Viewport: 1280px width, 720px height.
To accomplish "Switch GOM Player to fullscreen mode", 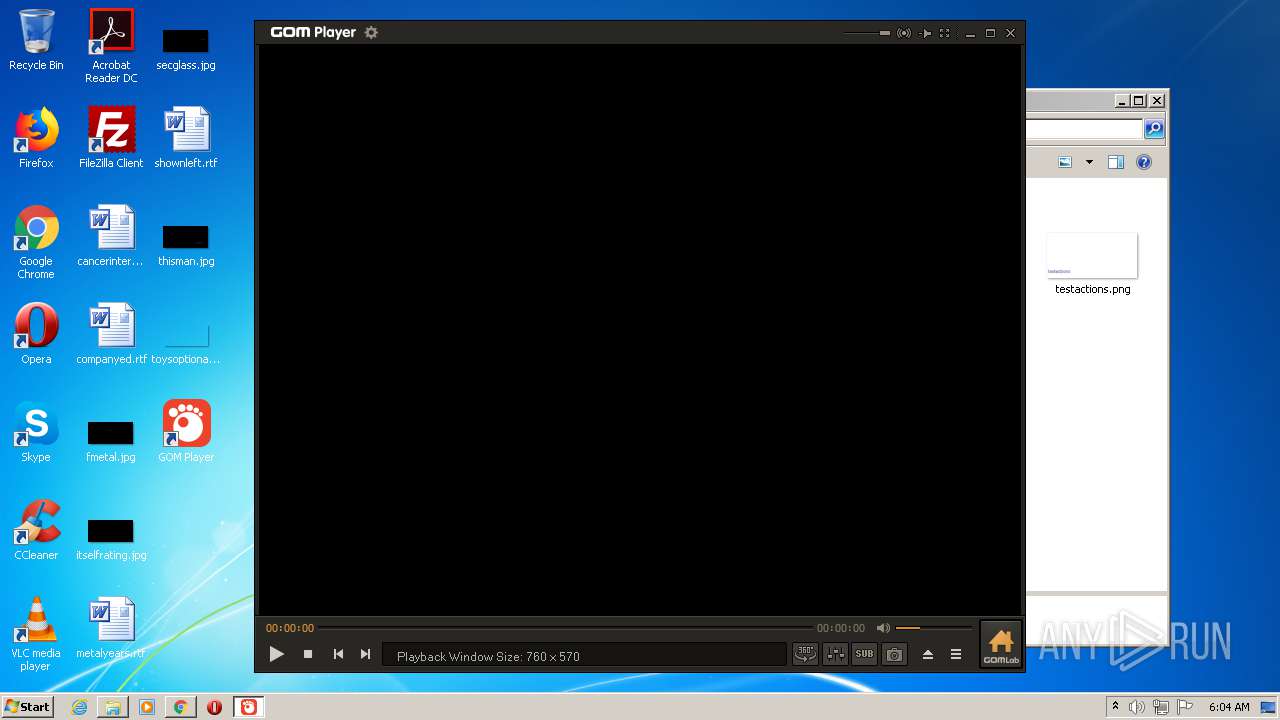I will (x=944, y=33).
